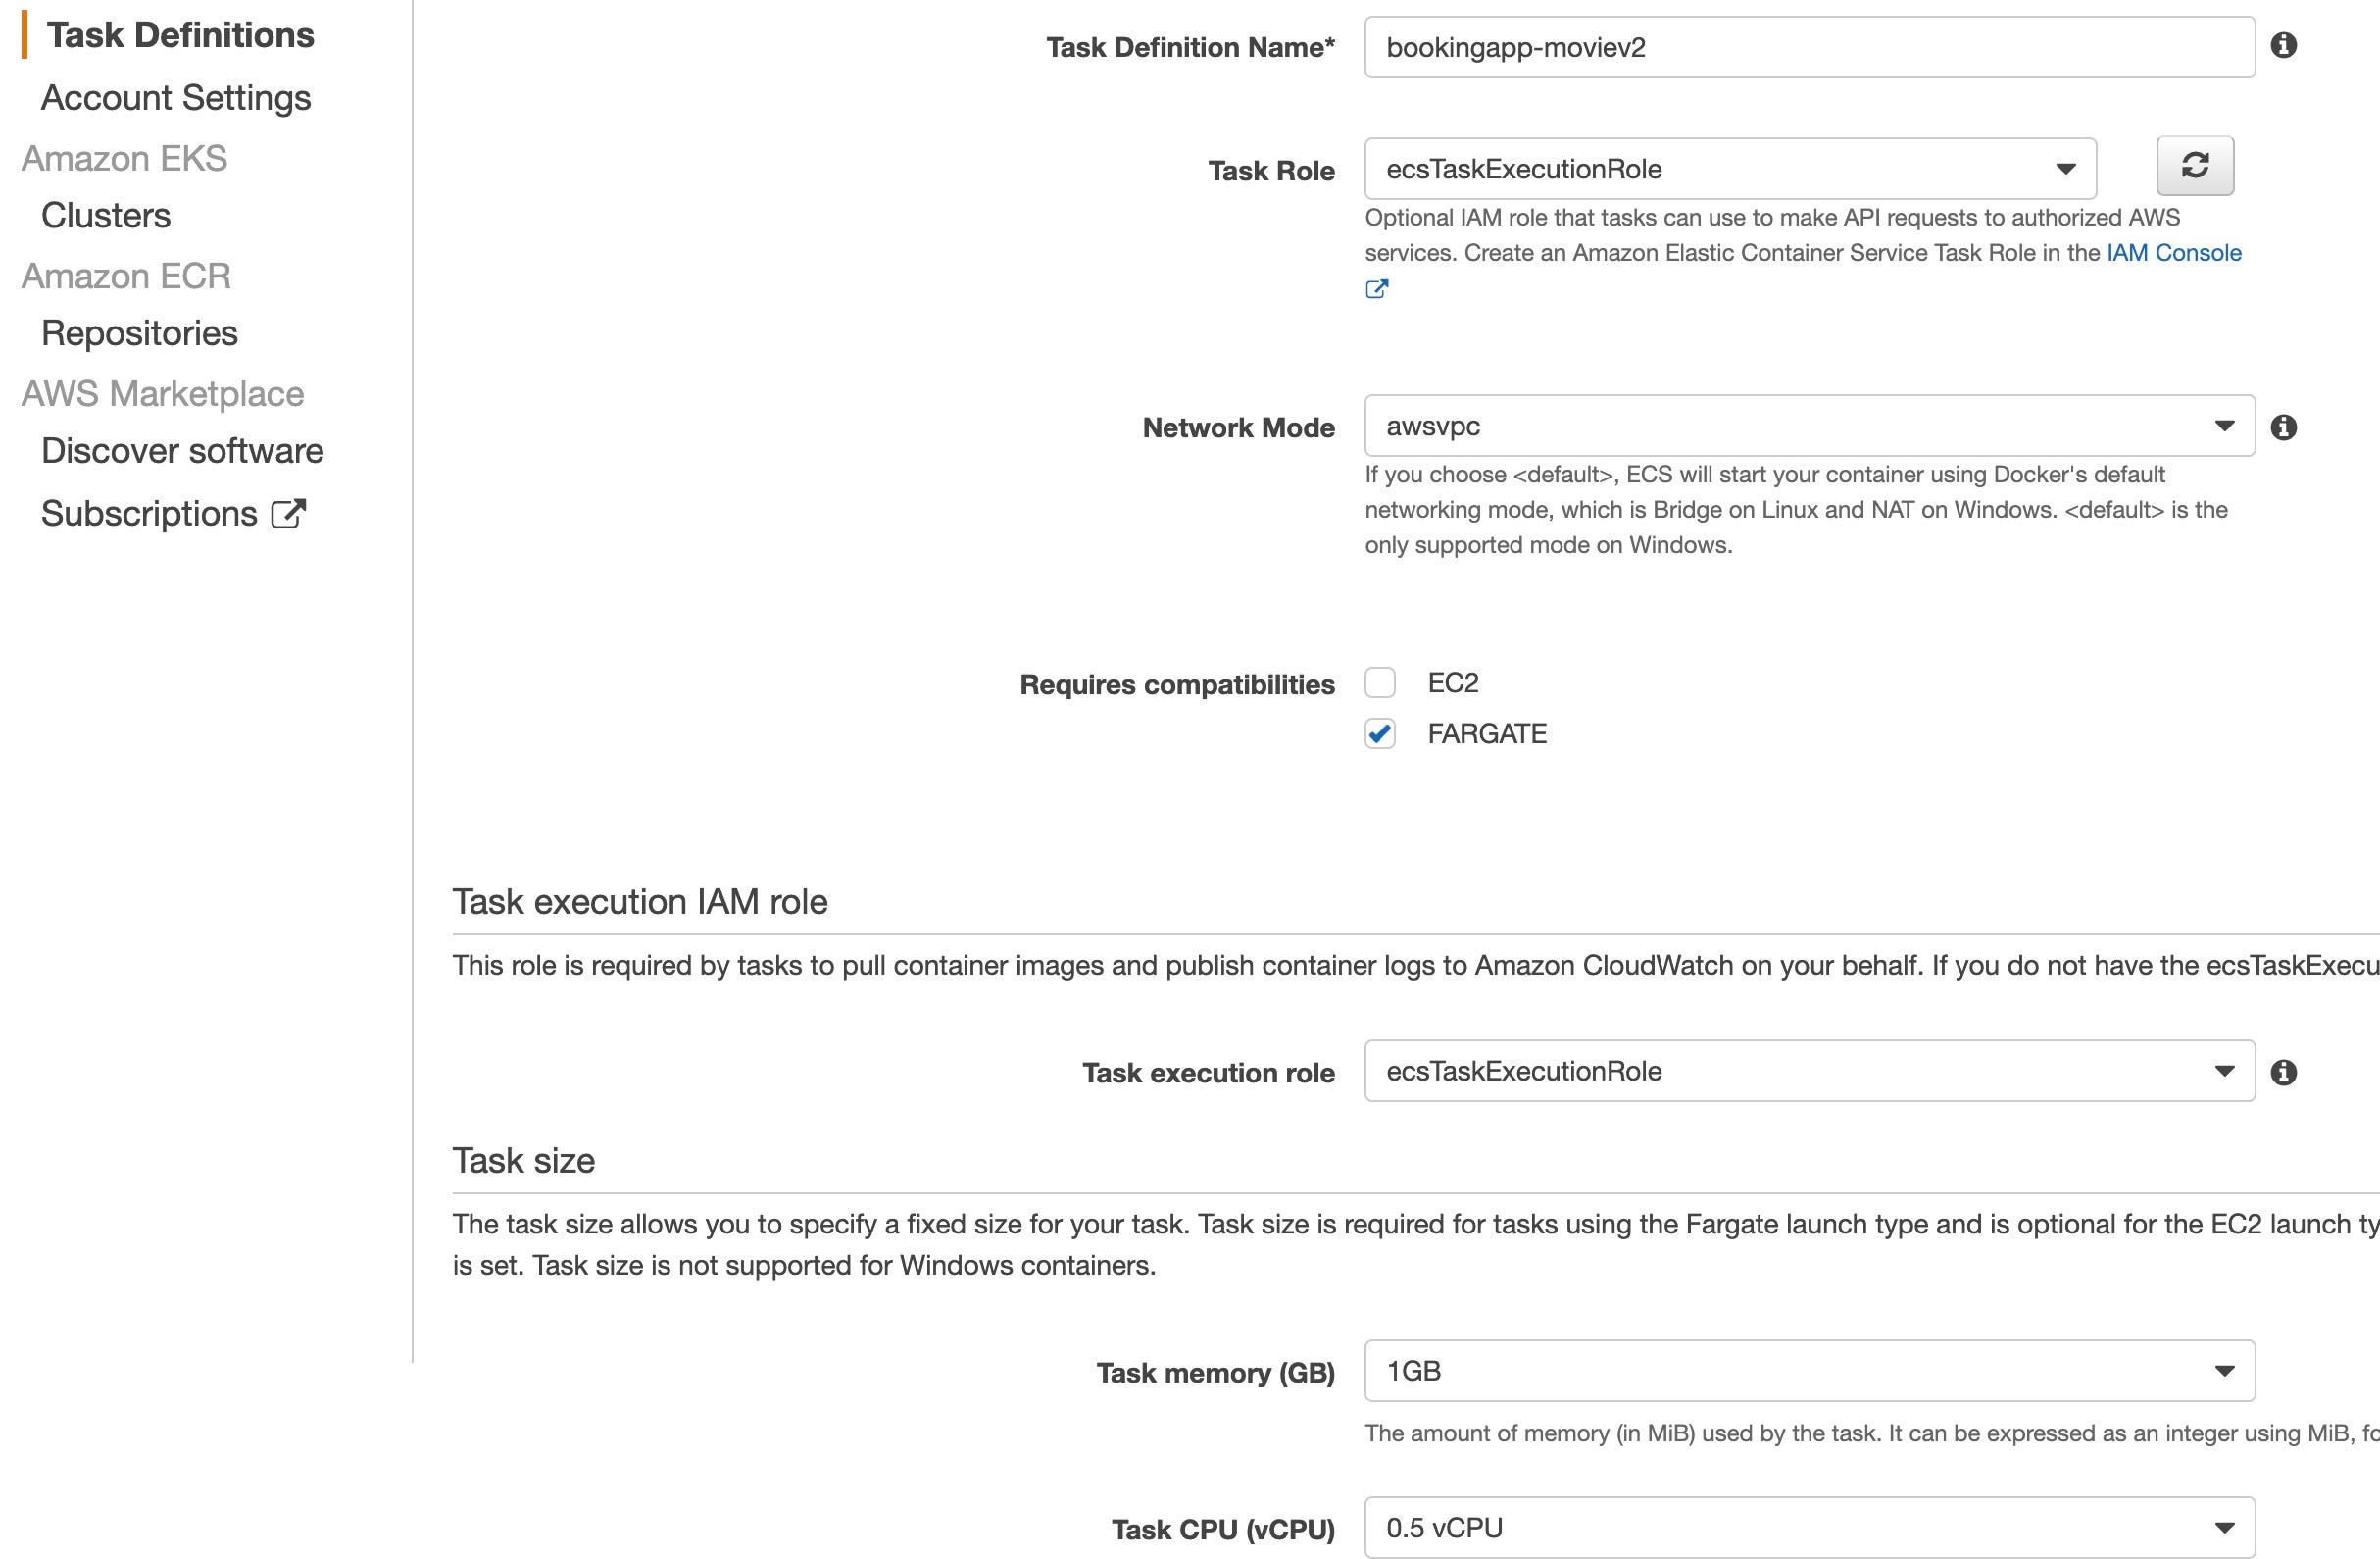Image resolution: width=2380 pixels, height=1559 pixels.
Task: Open Repositories under Amazon ECR
Action: click(x=139, y=333)
